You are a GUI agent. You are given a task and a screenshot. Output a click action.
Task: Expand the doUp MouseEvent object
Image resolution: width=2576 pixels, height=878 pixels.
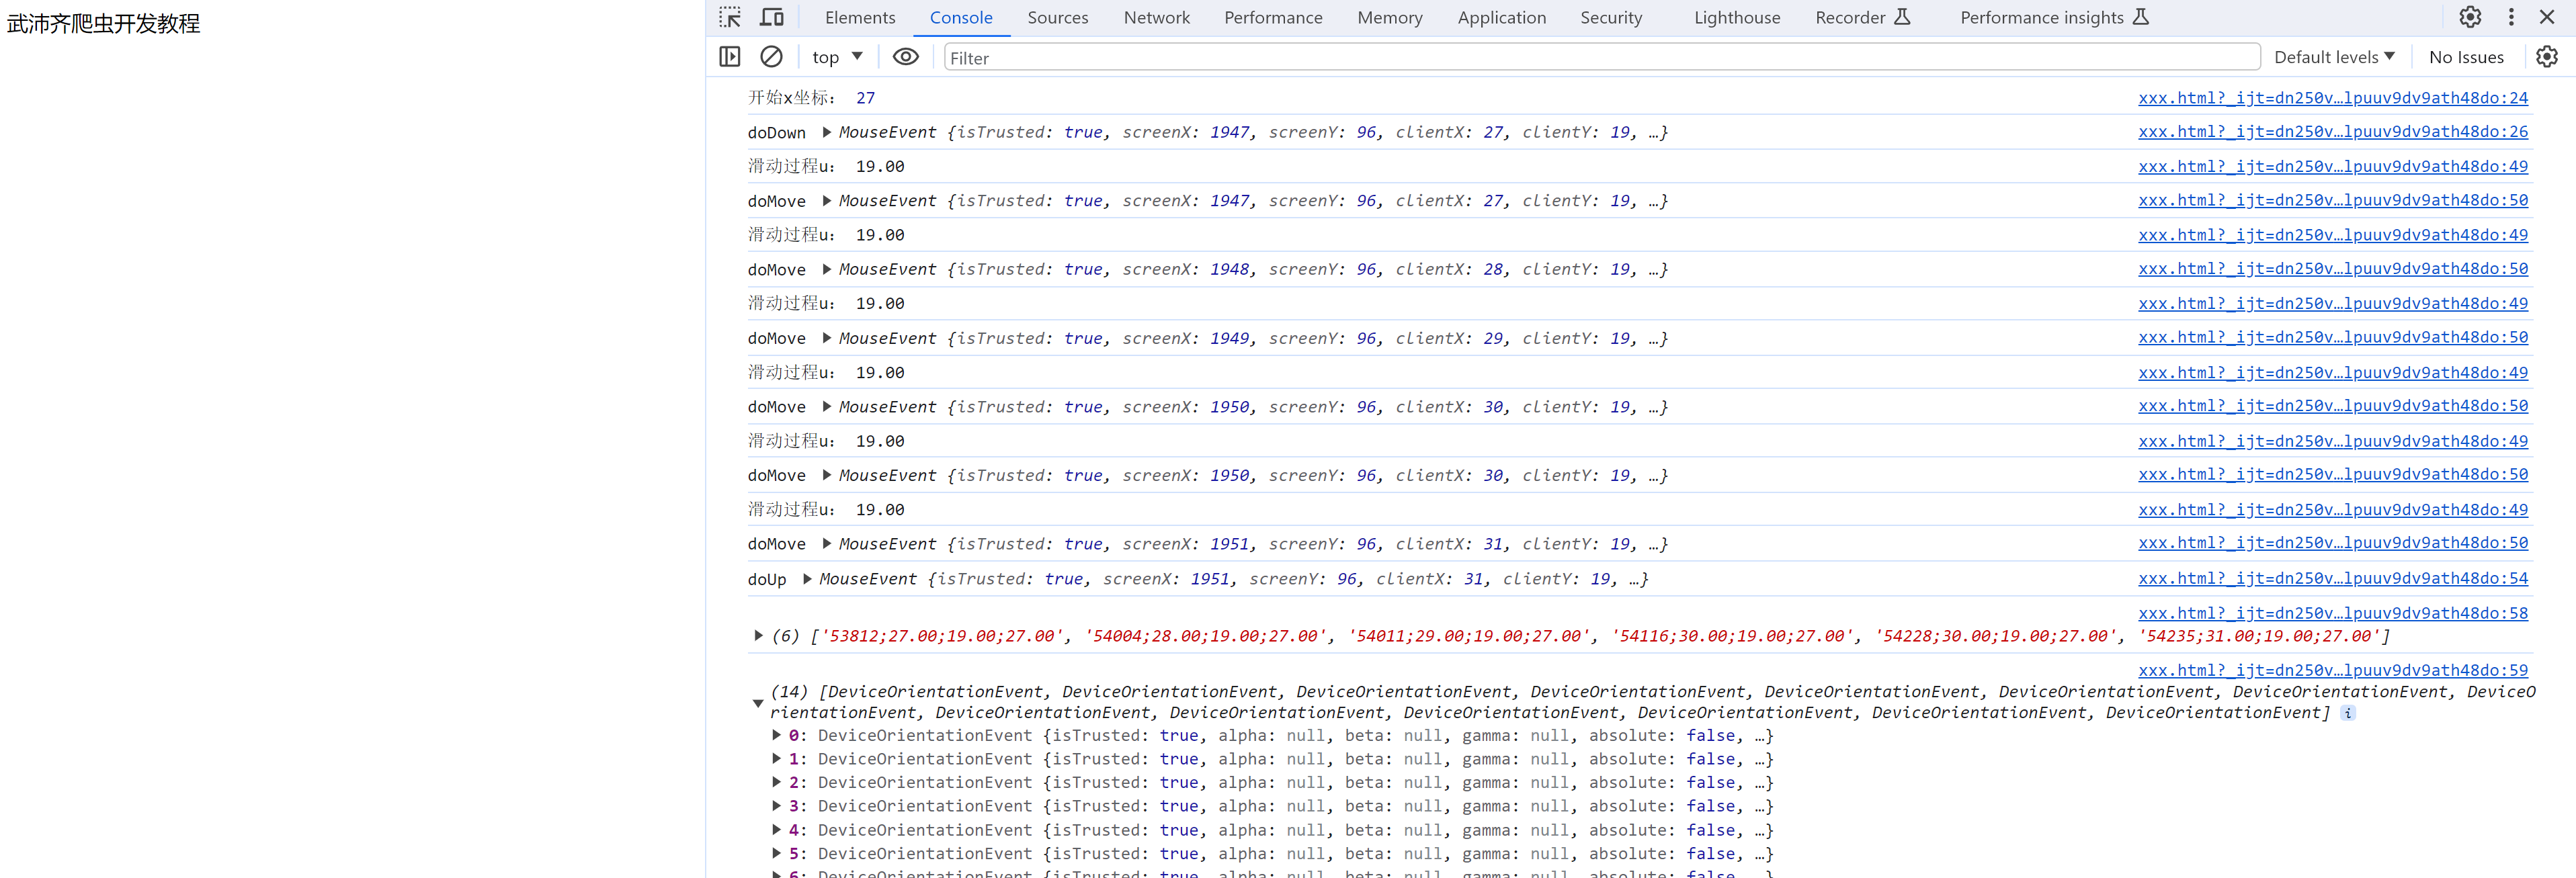[x=807, y=579]
